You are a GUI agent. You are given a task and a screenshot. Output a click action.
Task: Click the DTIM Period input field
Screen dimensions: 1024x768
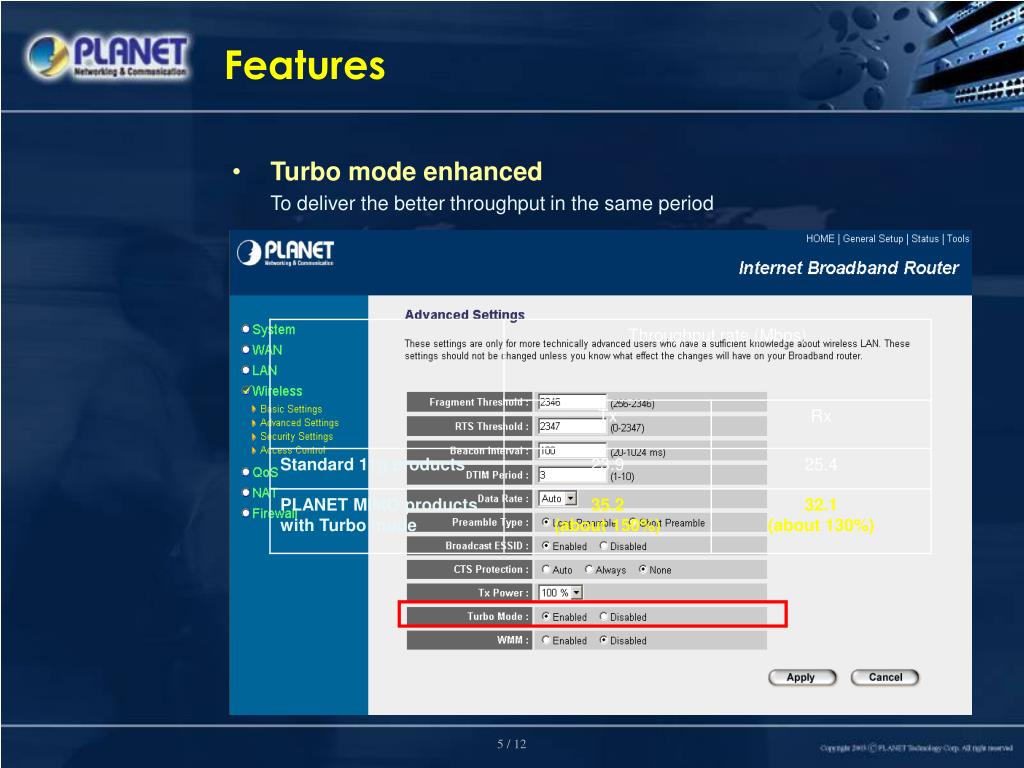(572, 475)
